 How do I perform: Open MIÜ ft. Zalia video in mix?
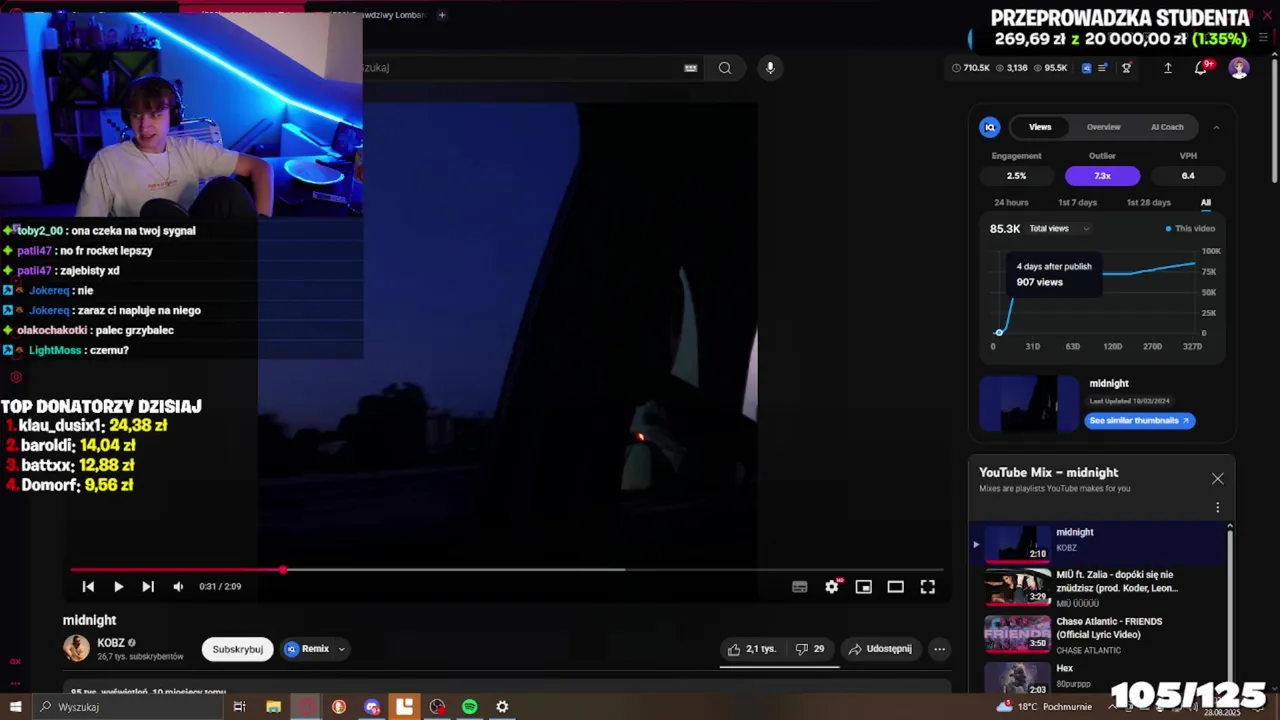coord(1099,588)
